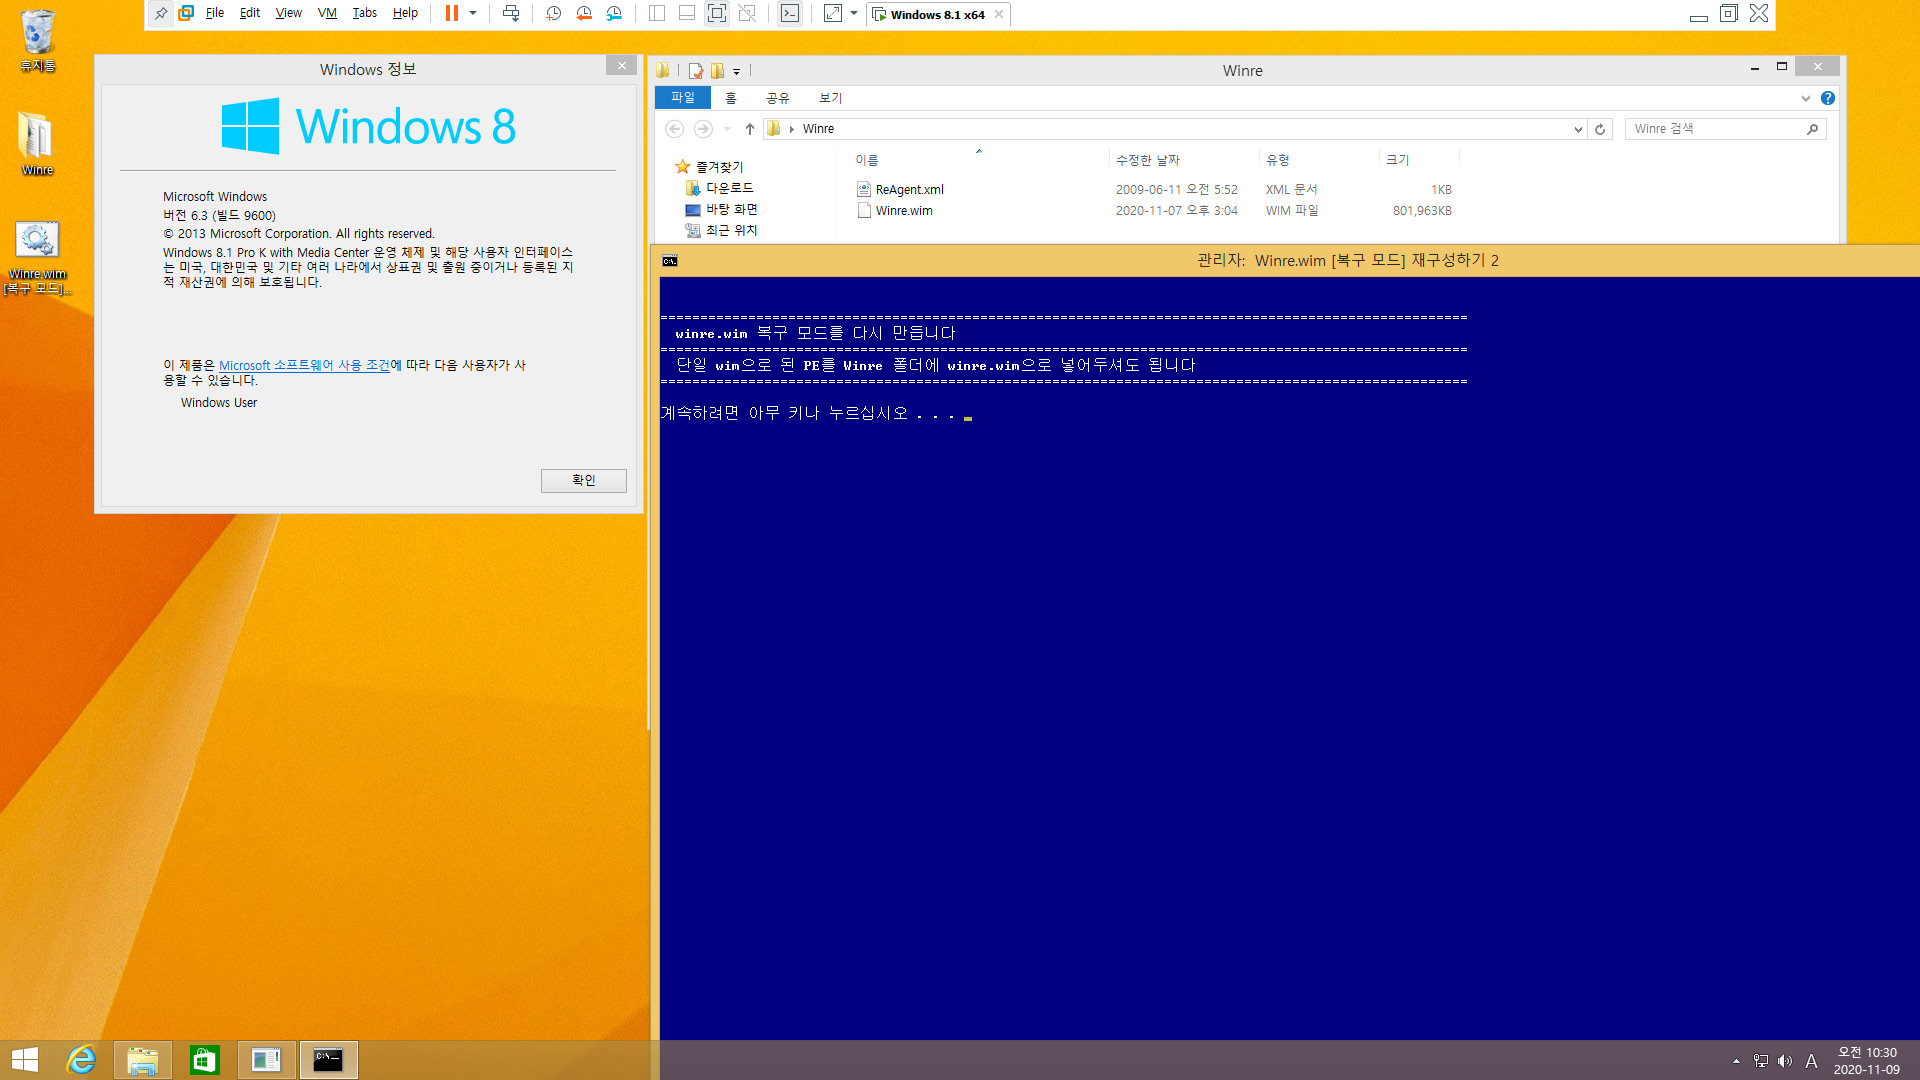
Task: Expand the stretch display dropdown arrow
Action: pyautogui.click(x=854, y=13)
